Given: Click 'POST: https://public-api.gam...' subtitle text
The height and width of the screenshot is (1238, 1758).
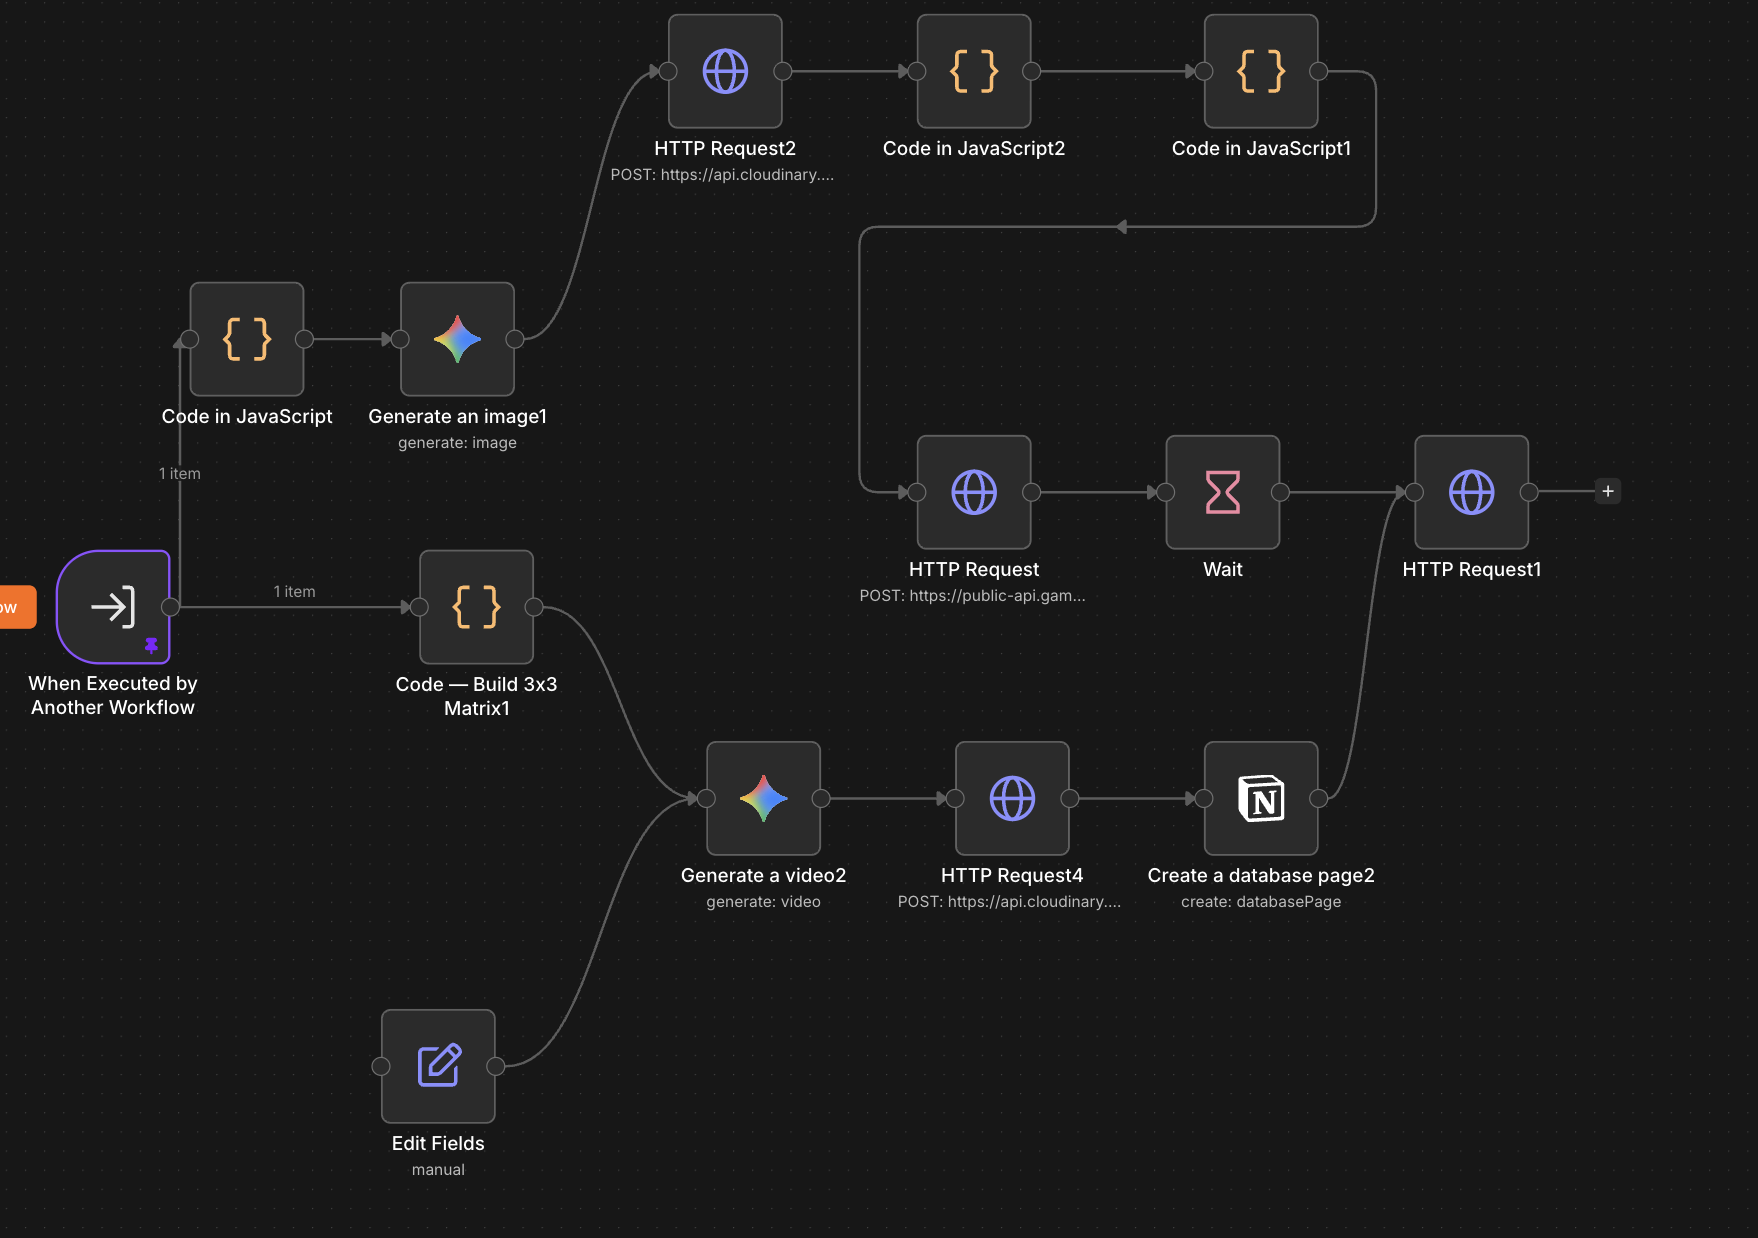Looking at the screenshot, I should pos(972,595).
